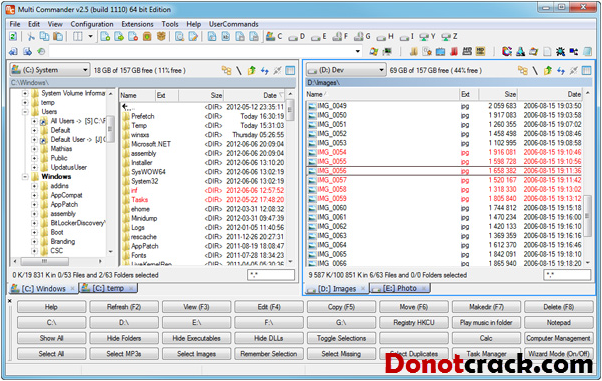The height and width of the screenshot is (381, 602).
Task: Click the Delete (F8) button
Action: (559, 307)
